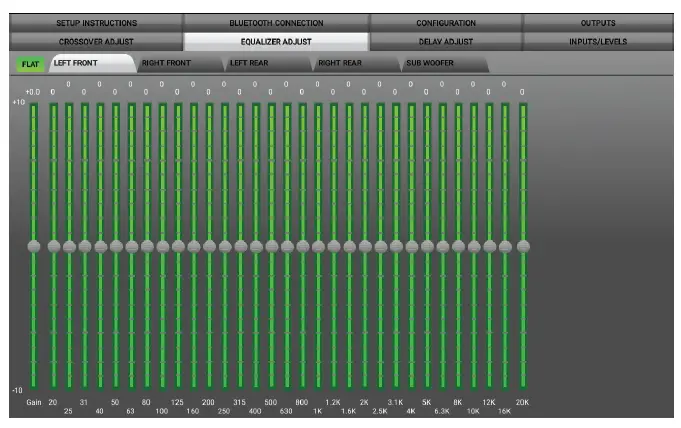681x428 pixels.
Task: Click the 20K band slider knob
Action: click(523, 246)
